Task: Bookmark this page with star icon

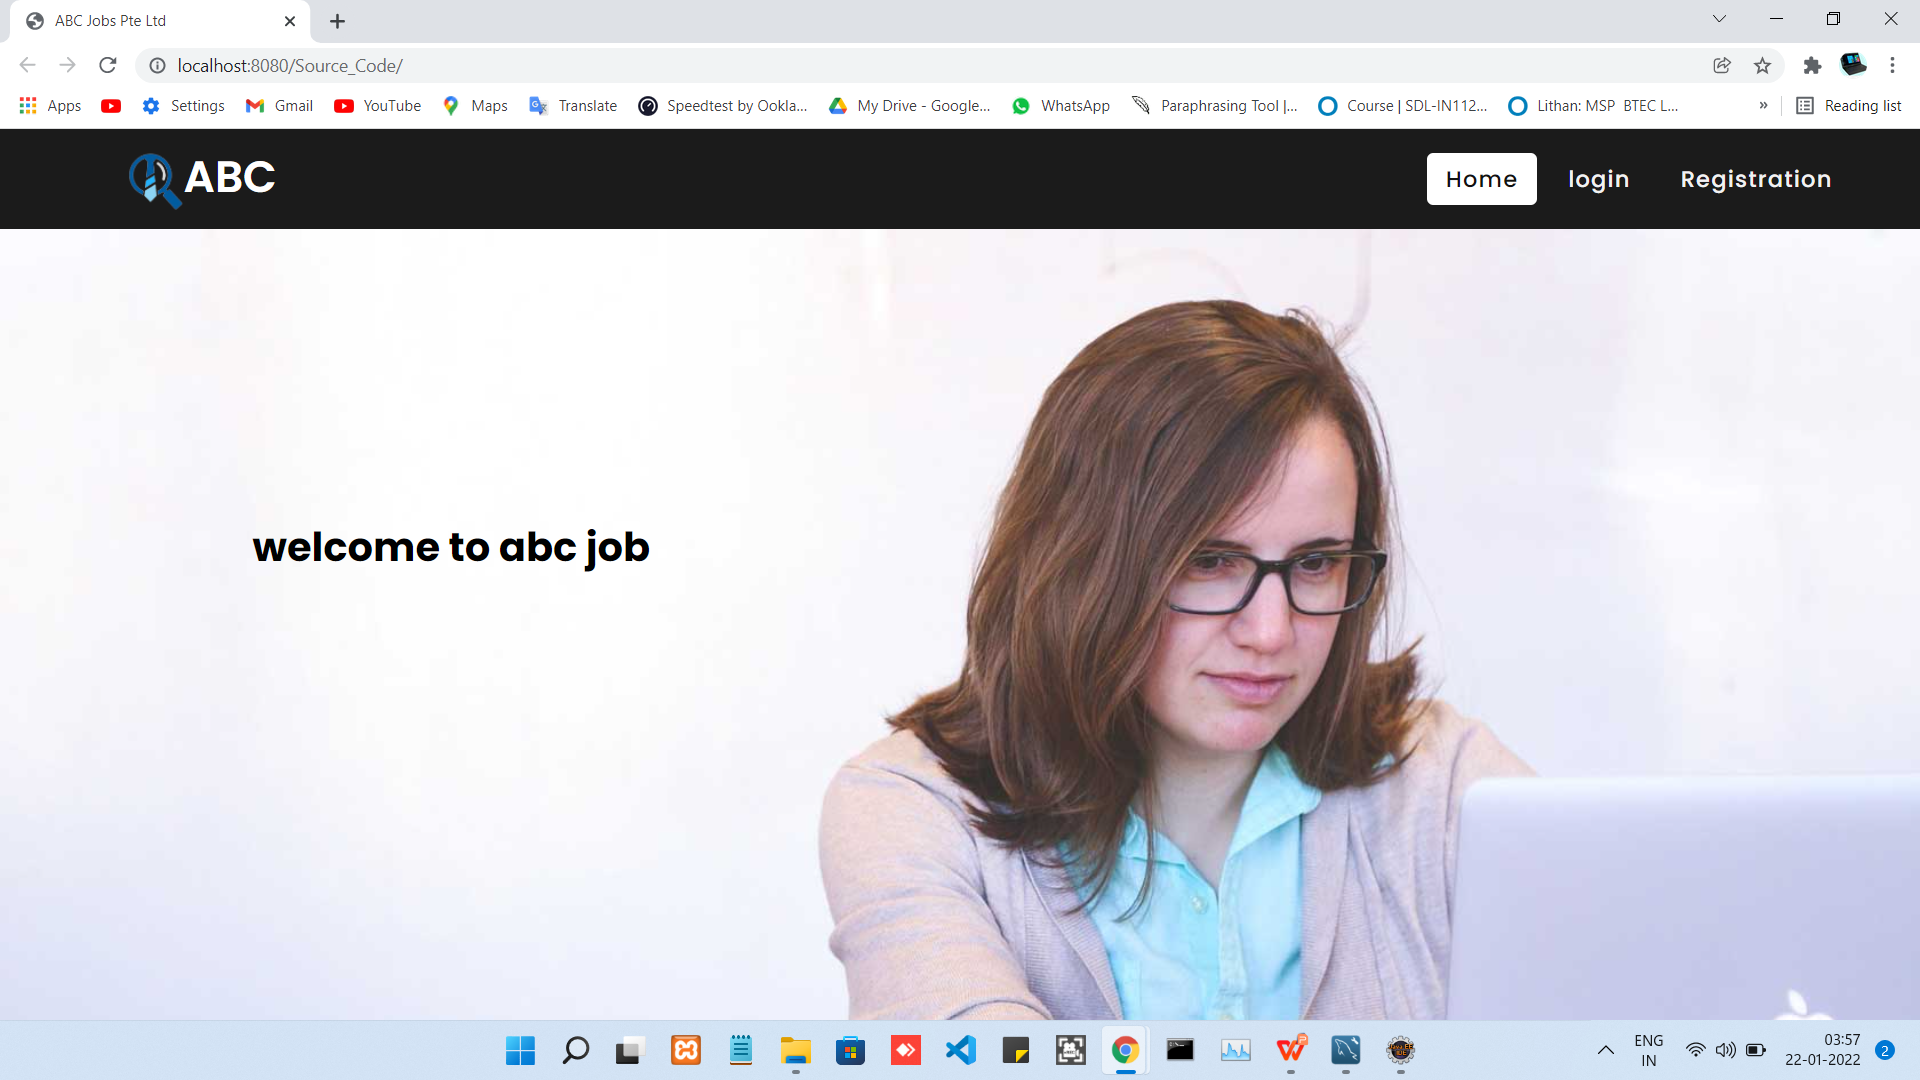Action: (x=1762, y=65)
